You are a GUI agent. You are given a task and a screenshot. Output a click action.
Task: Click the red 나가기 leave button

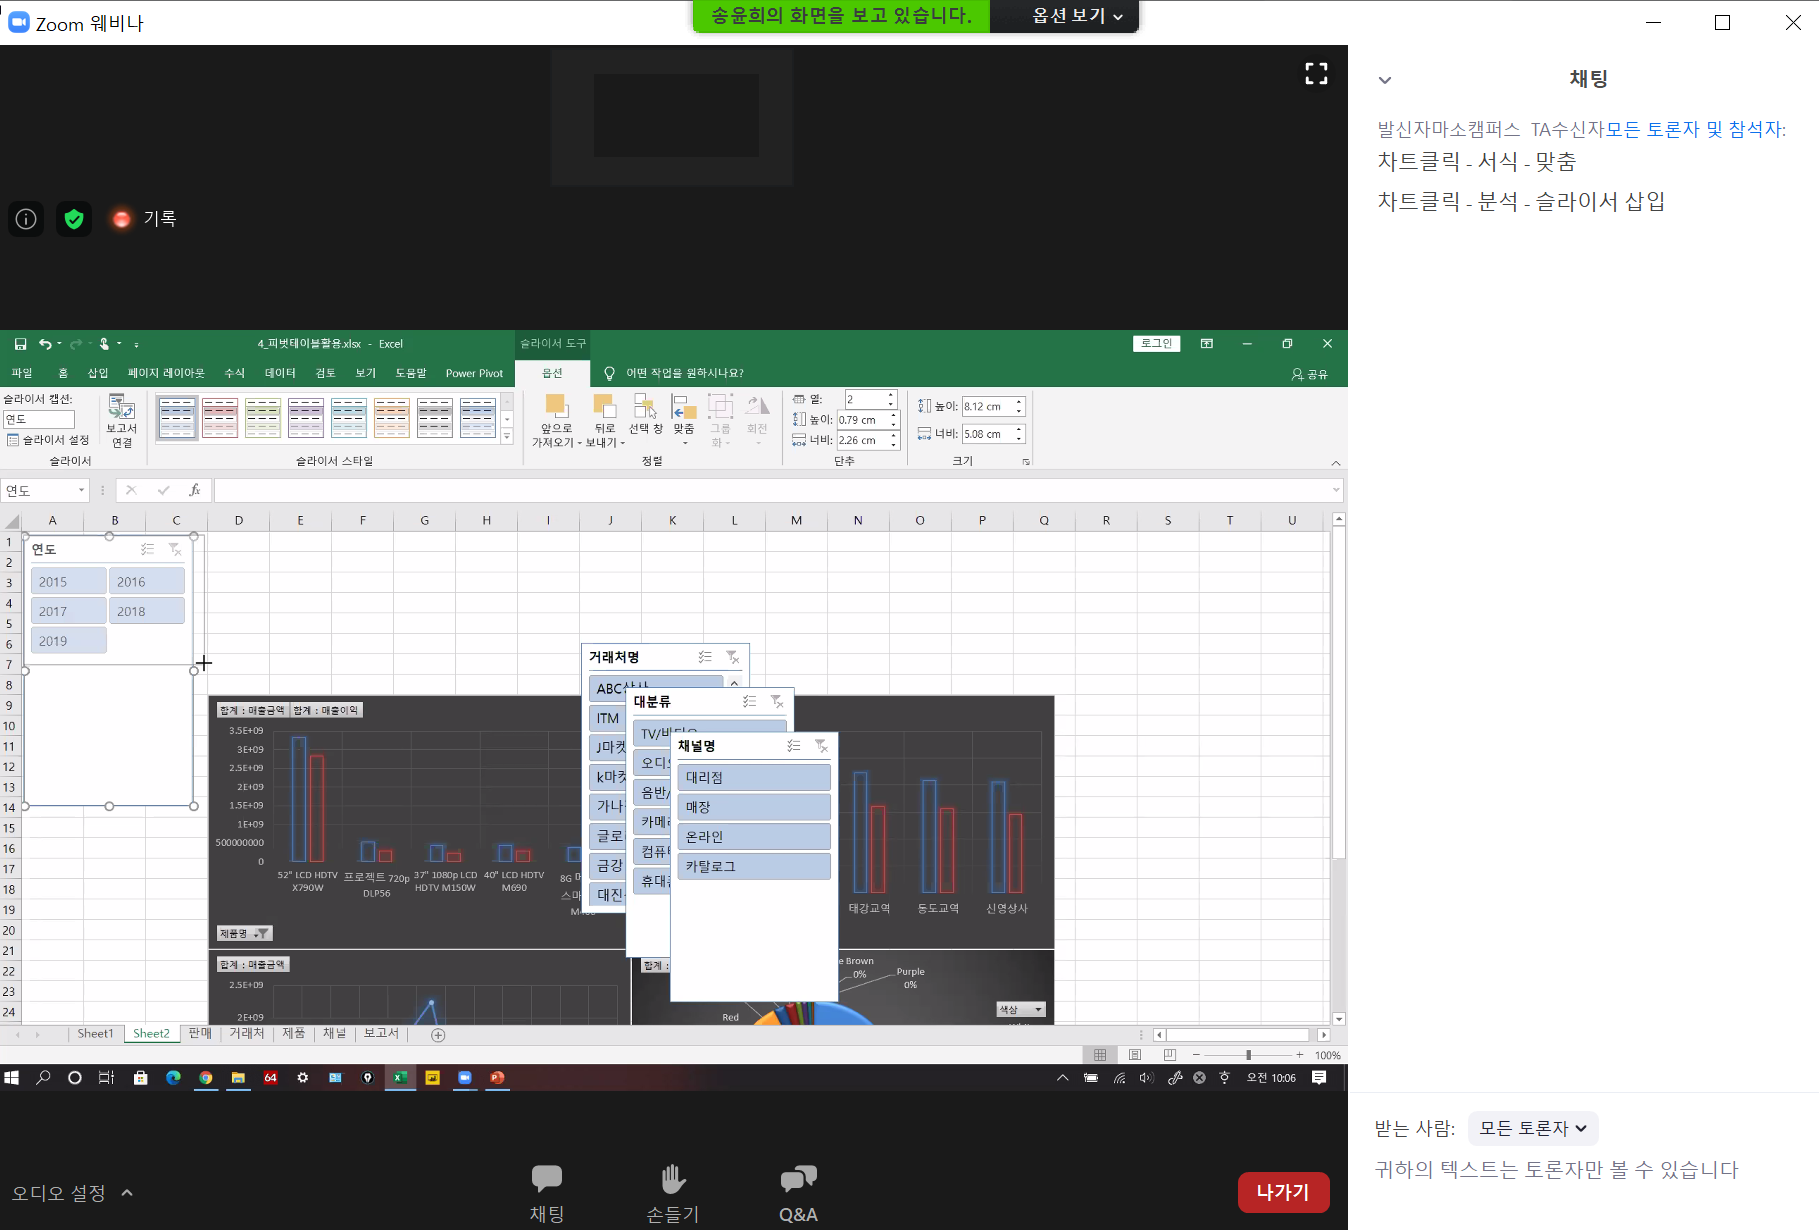pos(1282,1192)
